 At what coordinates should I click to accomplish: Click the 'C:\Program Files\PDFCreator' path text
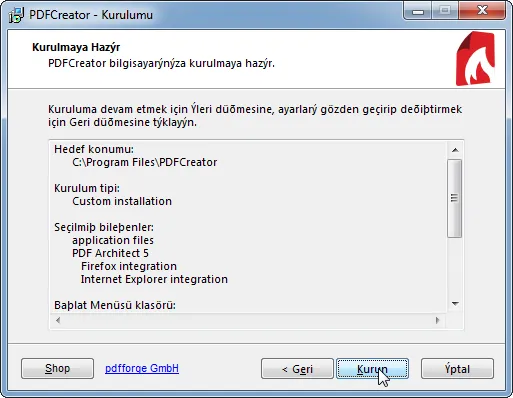coord(145,162)
